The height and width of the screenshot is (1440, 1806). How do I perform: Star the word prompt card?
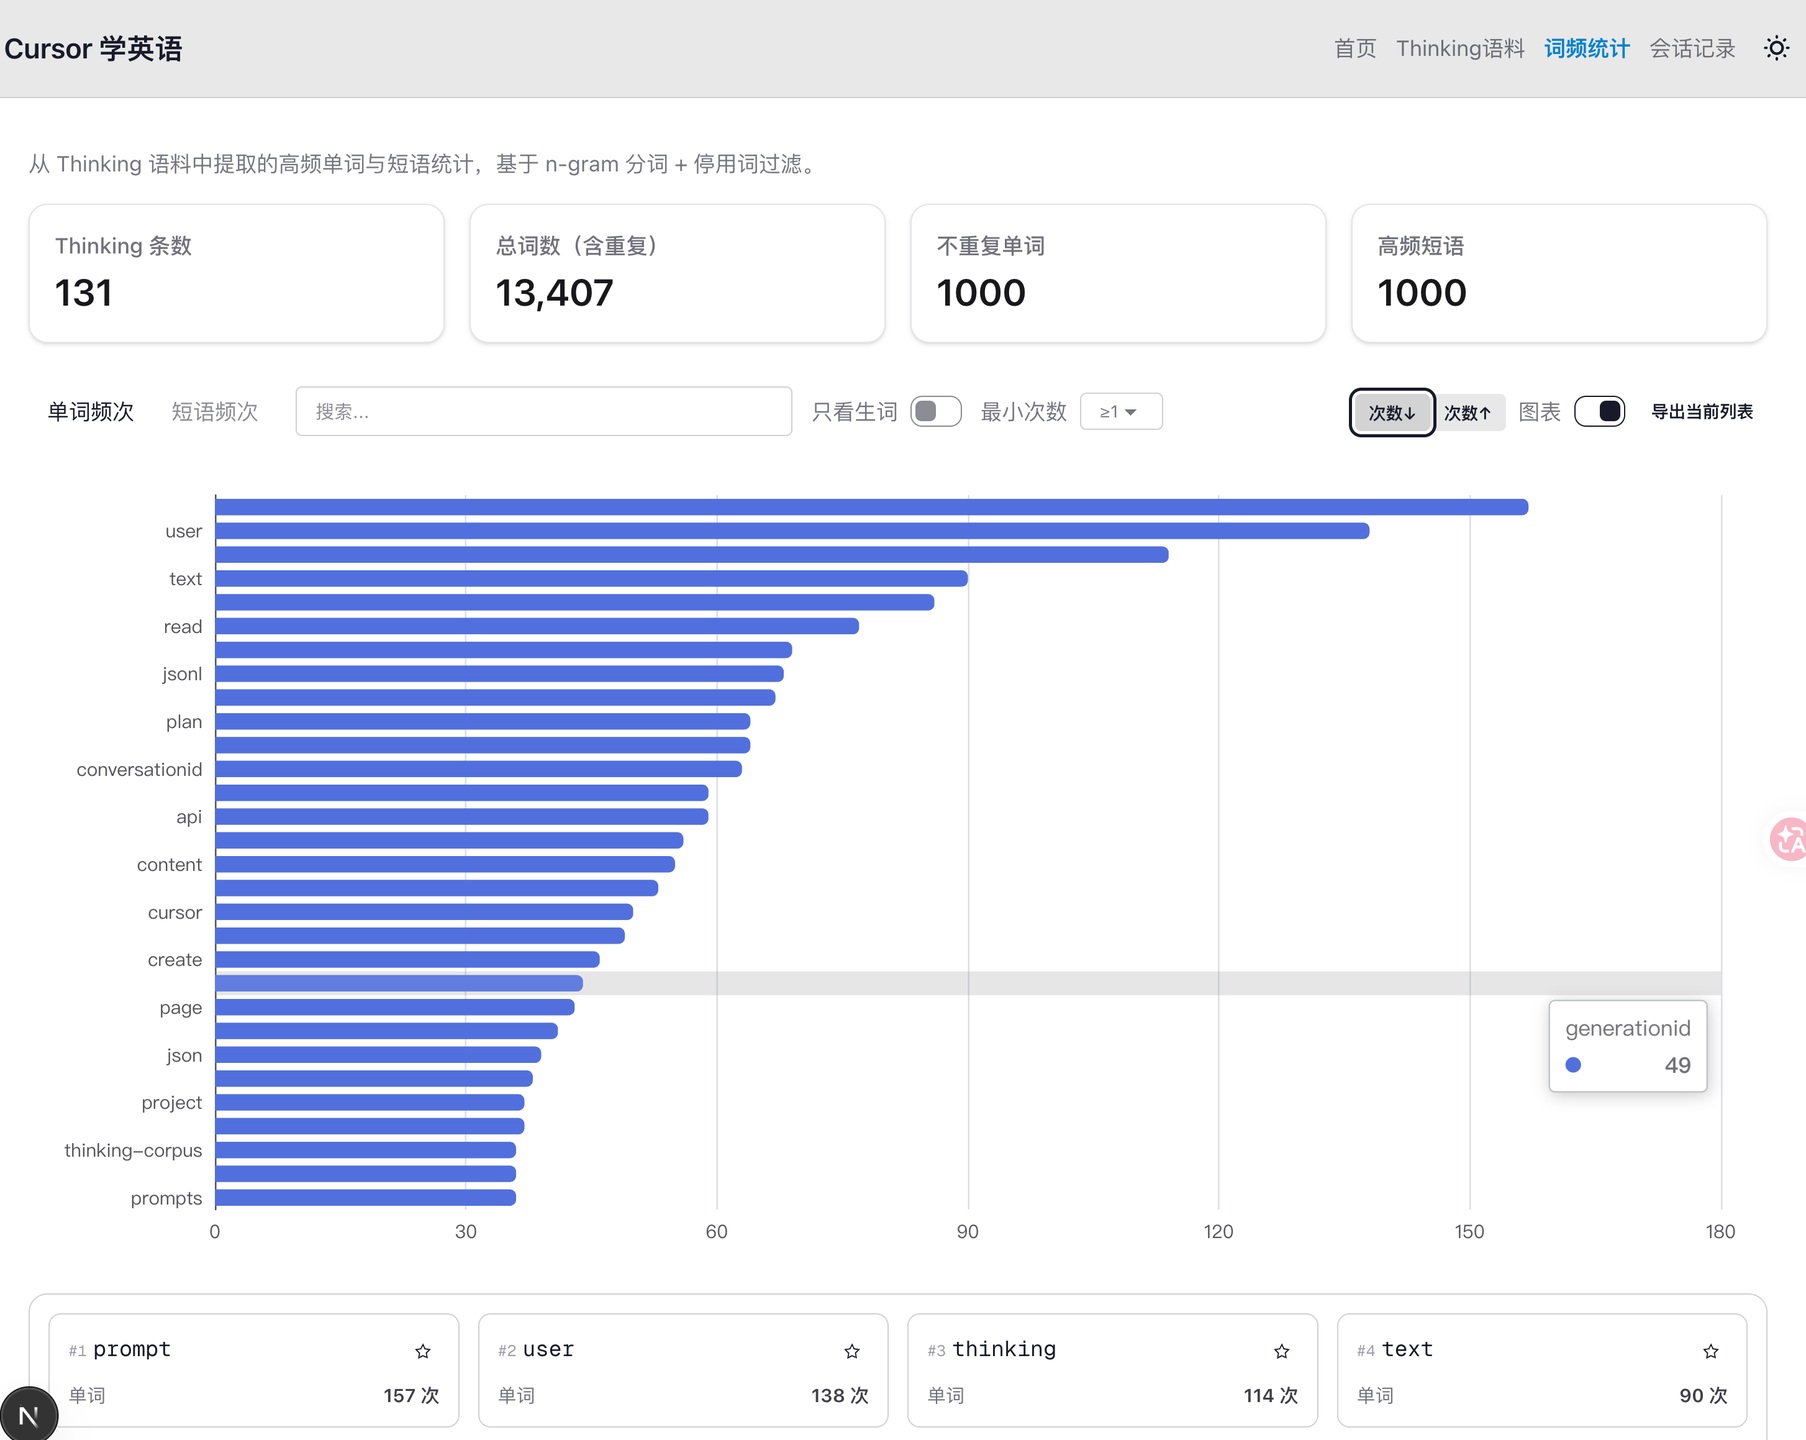pyautogui.click(x=423, y=1351)
